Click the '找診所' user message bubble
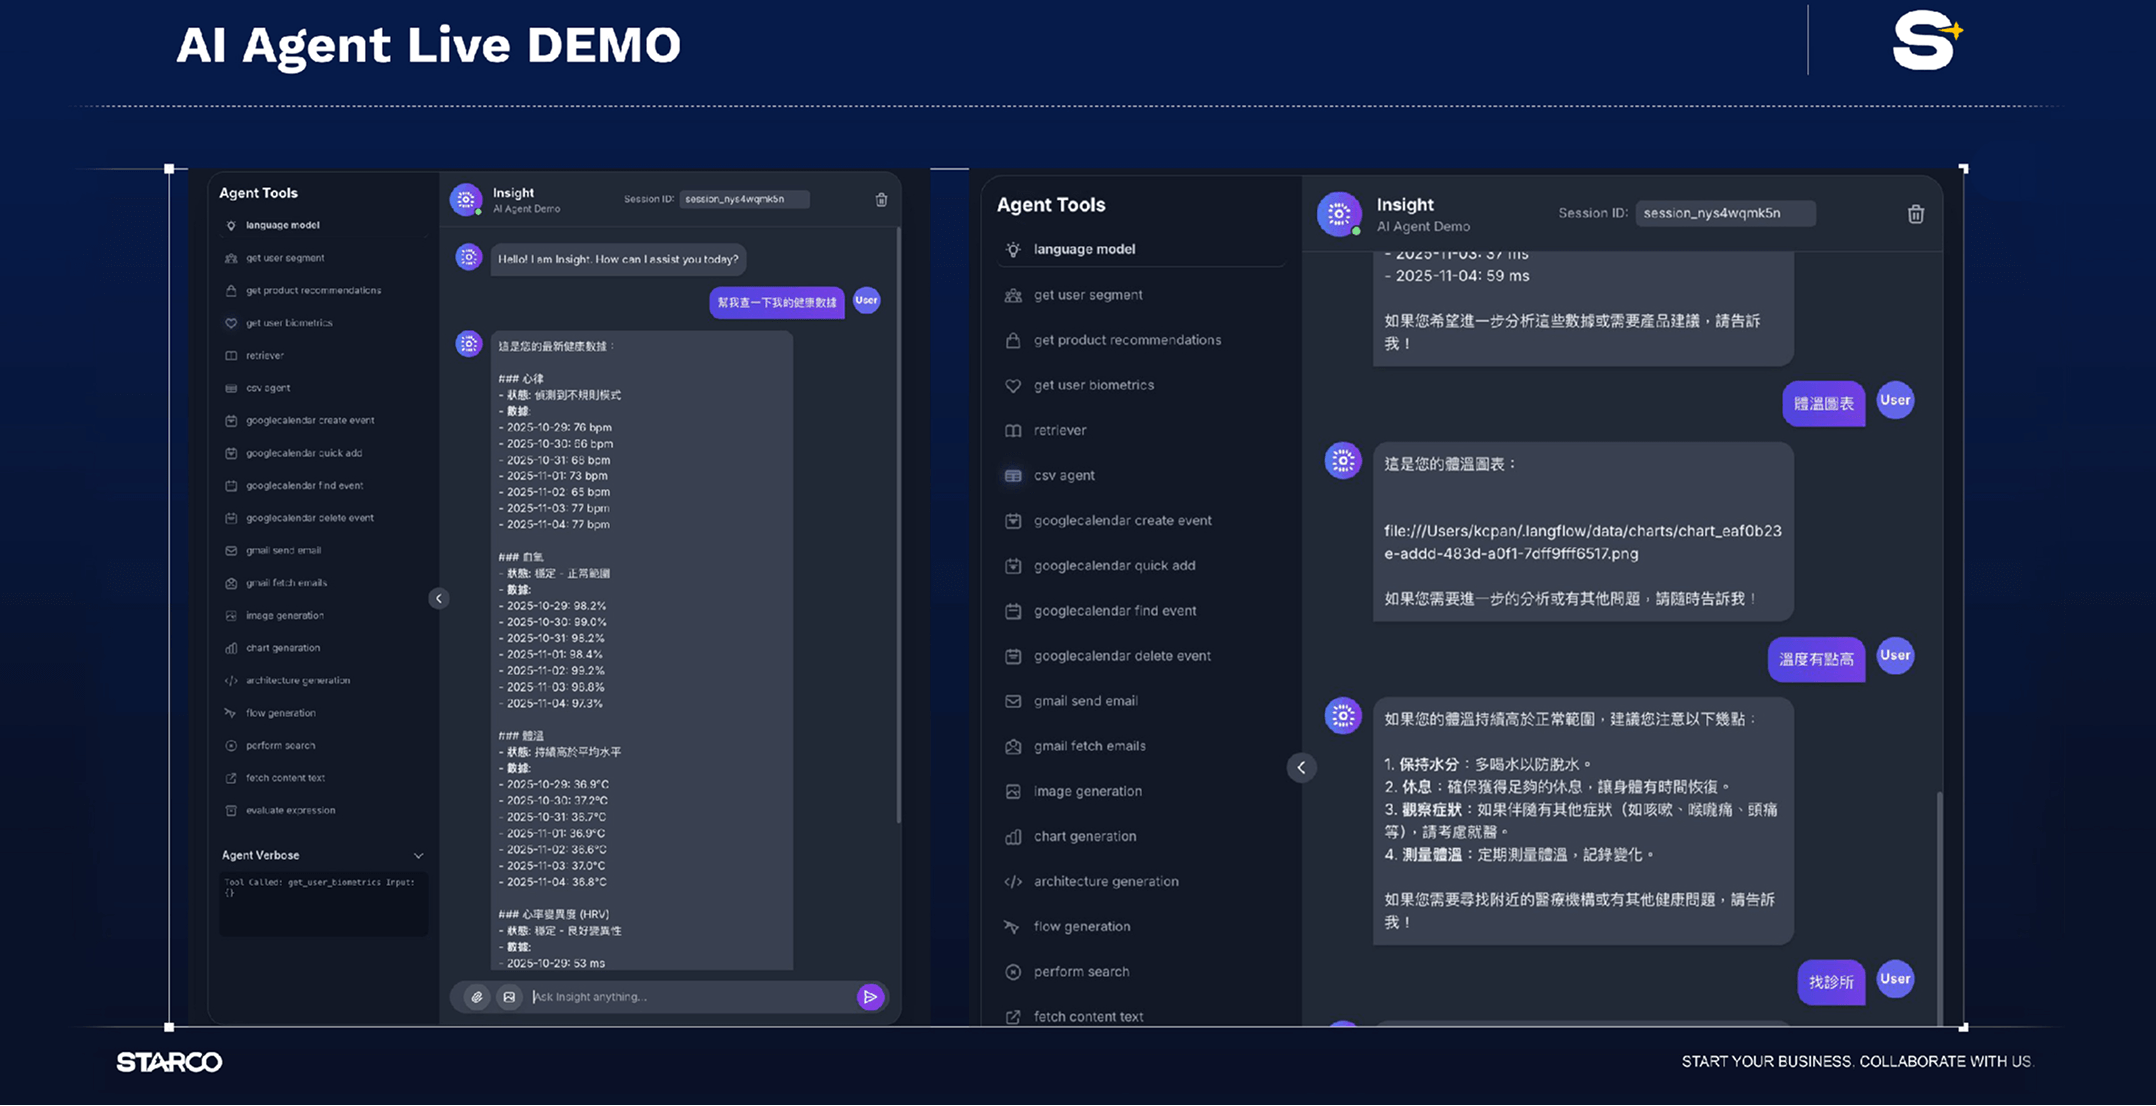 (x=1830, y=982)
